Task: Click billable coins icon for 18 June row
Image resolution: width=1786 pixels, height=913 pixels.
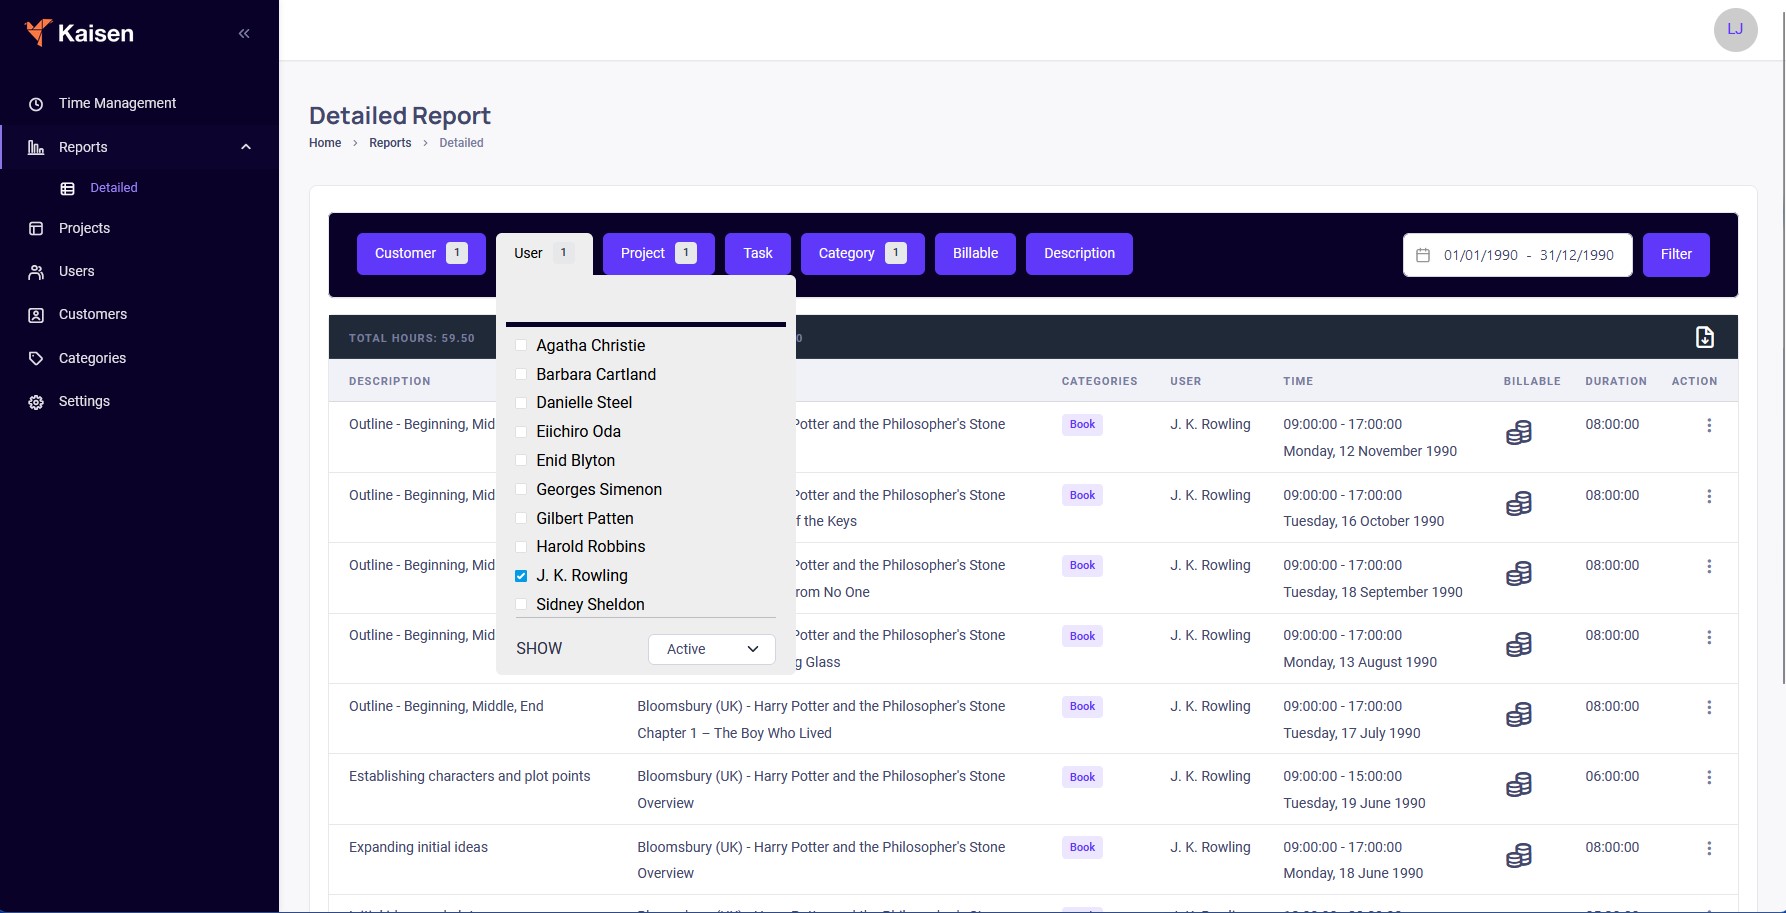Action: (x=1519, y=855)
